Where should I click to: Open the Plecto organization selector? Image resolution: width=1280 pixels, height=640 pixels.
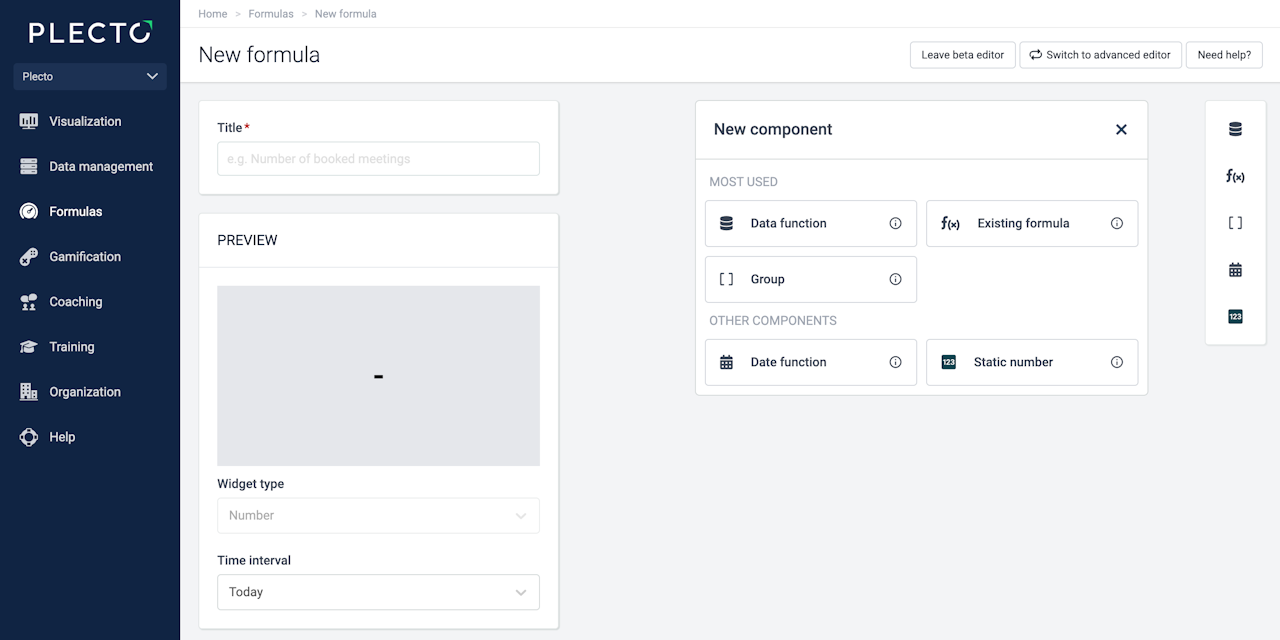90,76
